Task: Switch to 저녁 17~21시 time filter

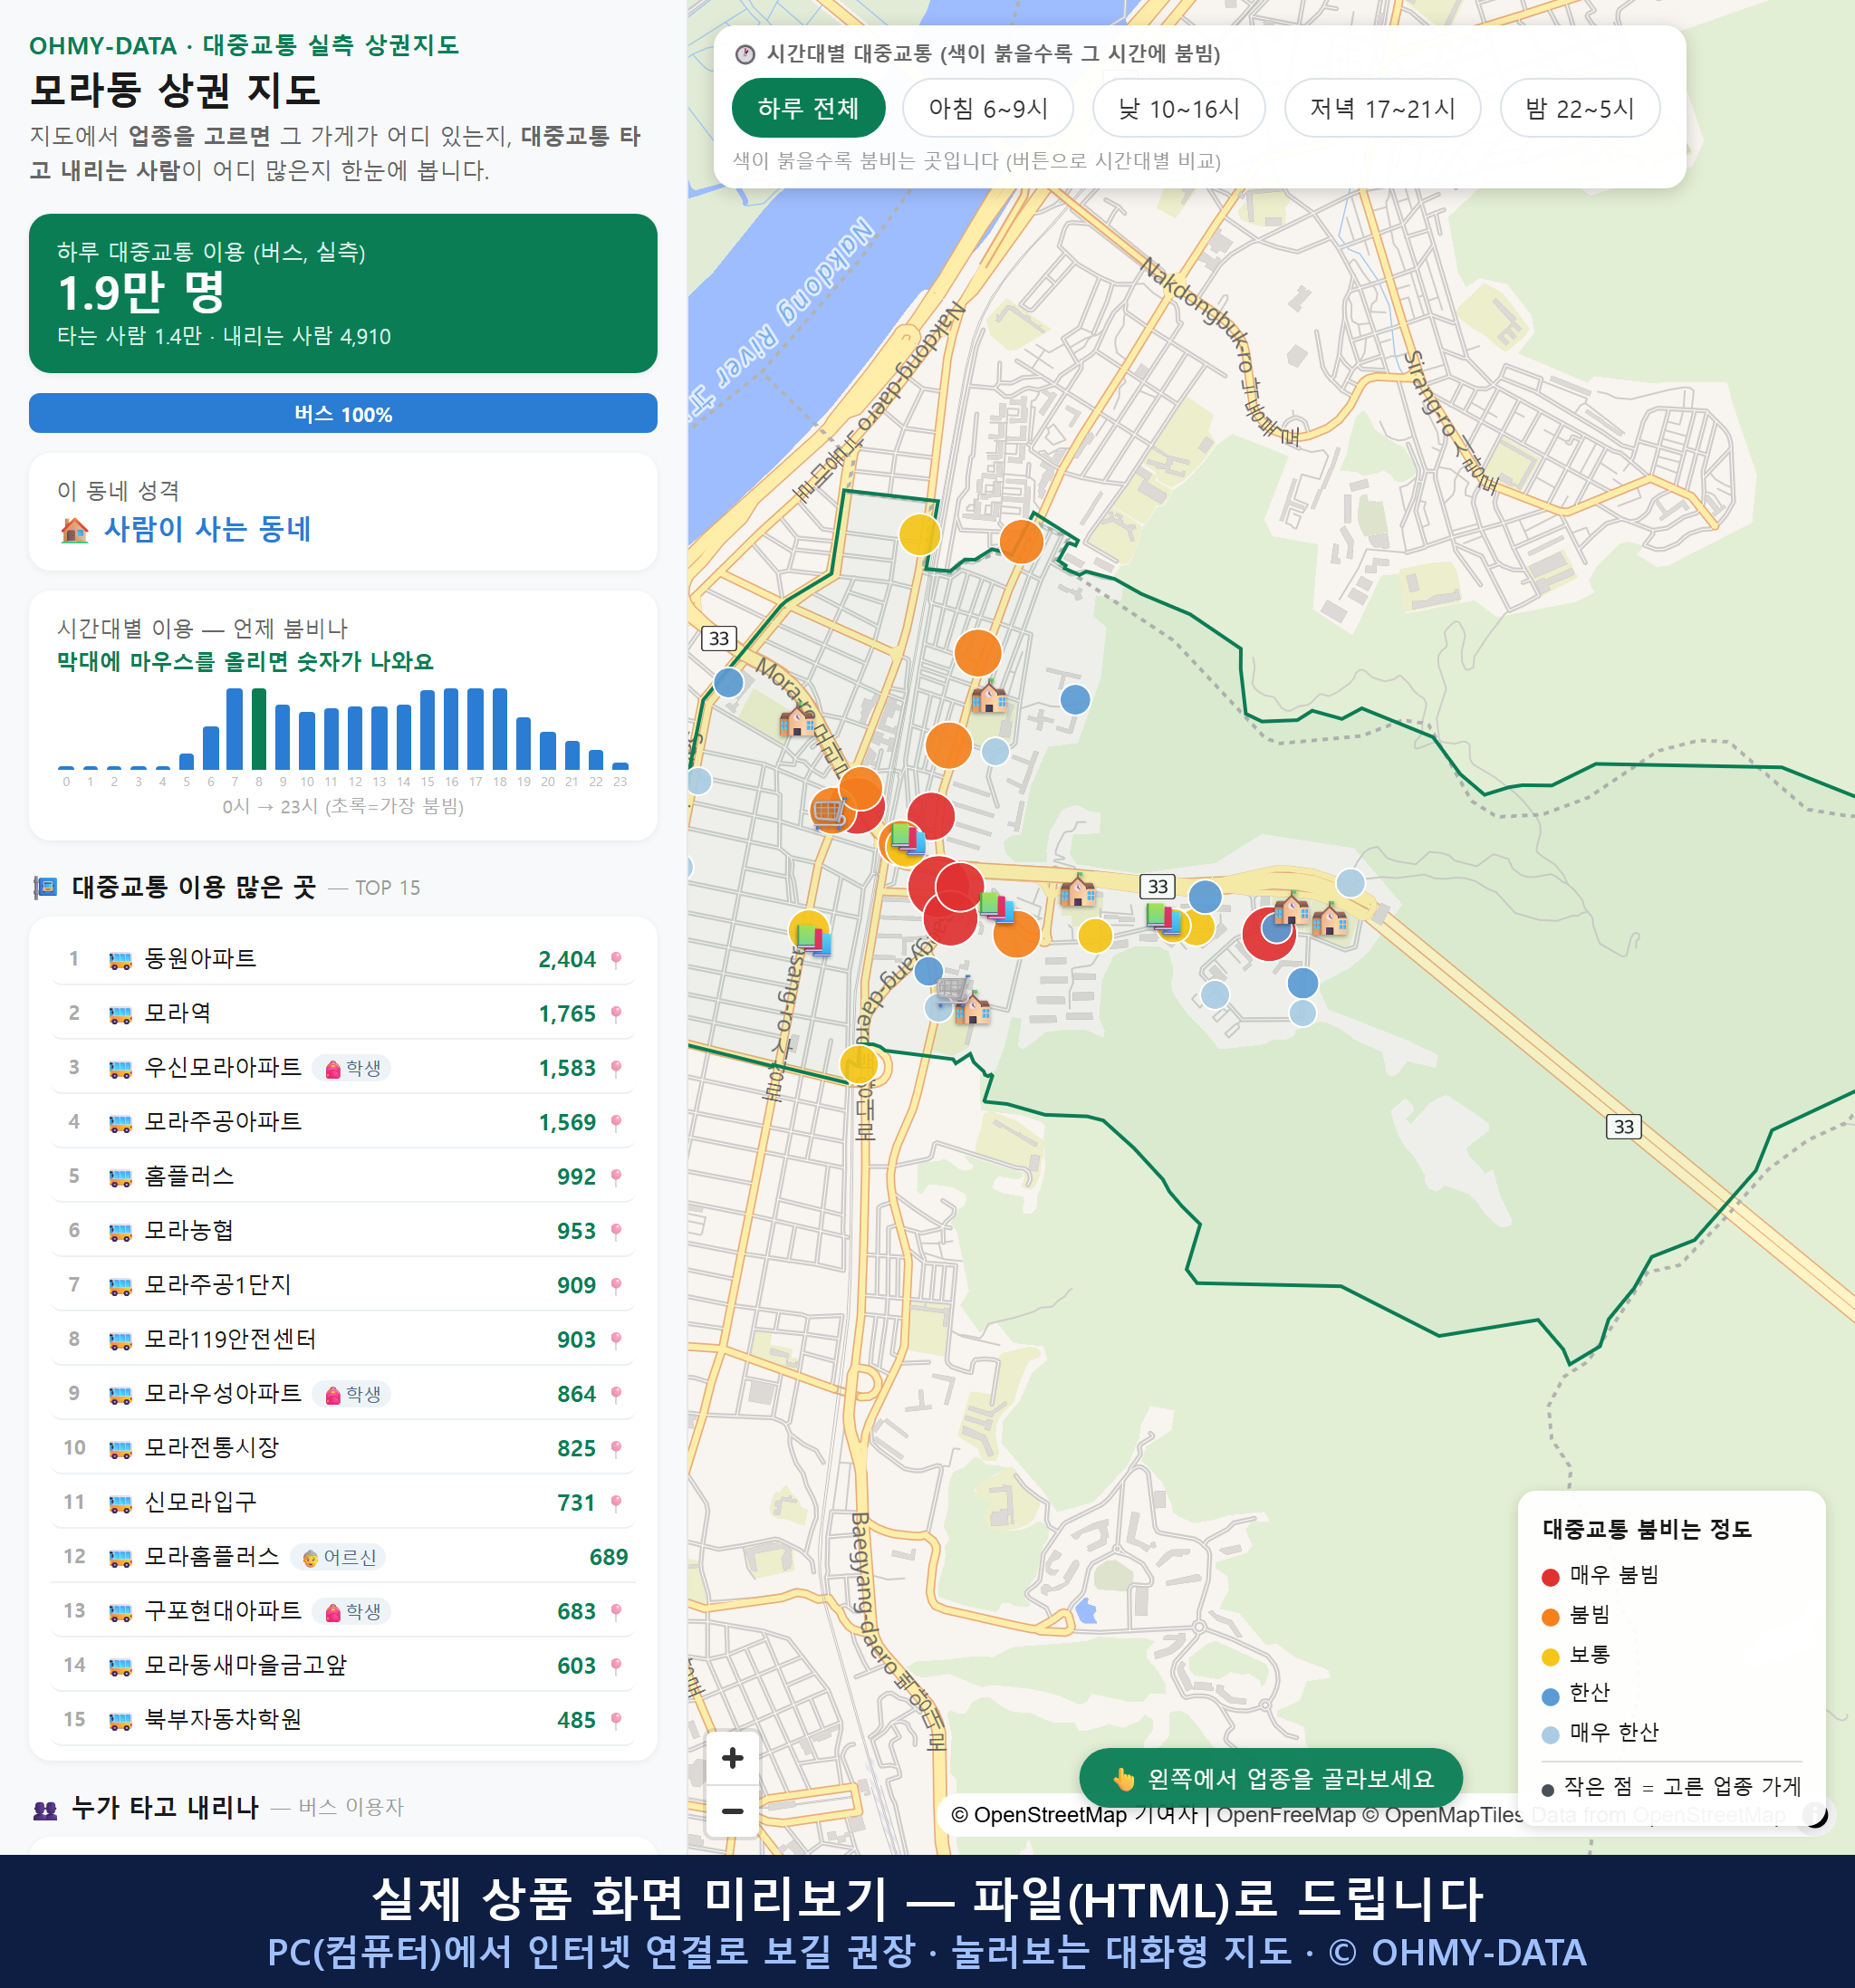Action: click(x=1382, y=108)
